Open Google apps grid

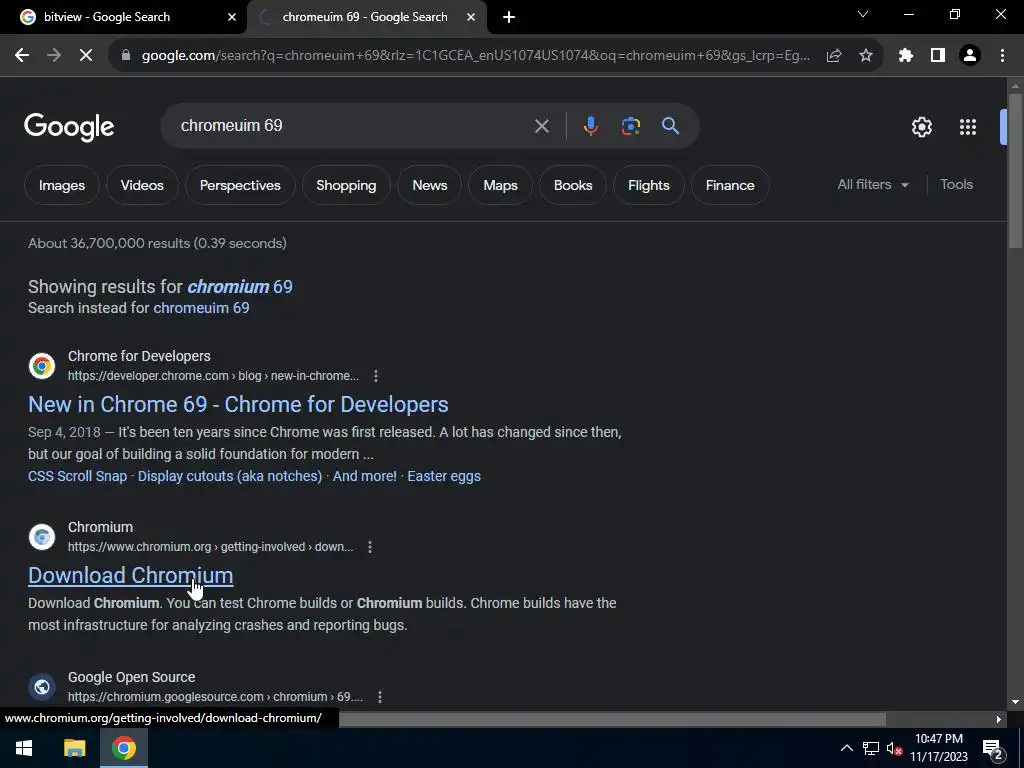(x=968, y=127)
